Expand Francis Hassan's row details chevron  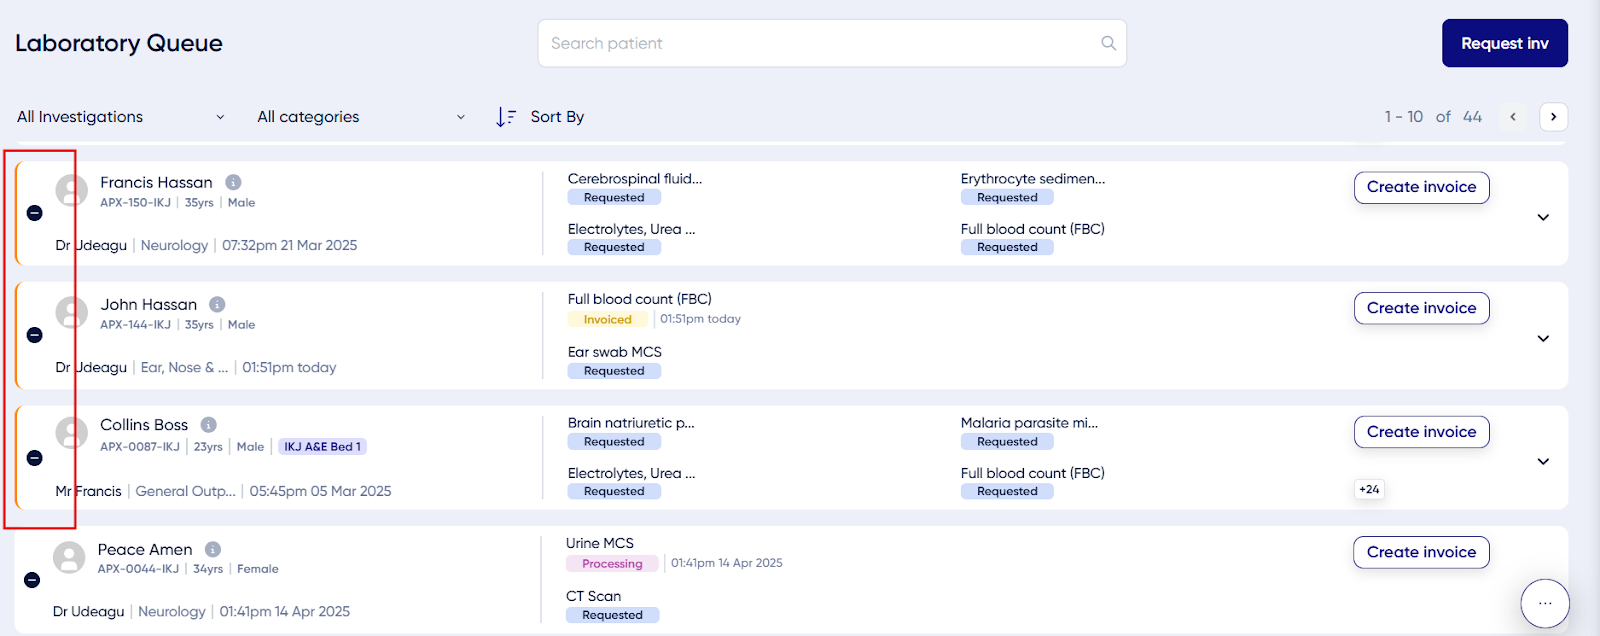[1543, 217]
